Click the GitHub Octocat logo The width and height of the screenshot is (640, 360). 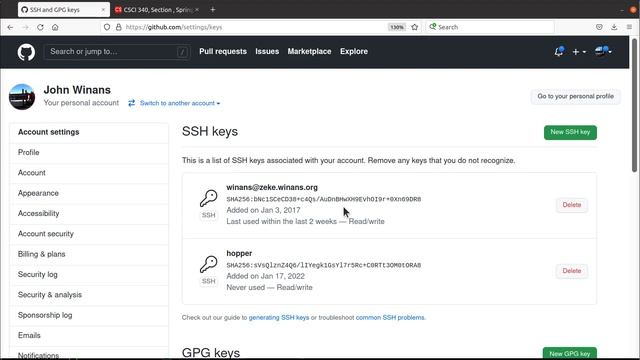[26, 52]
